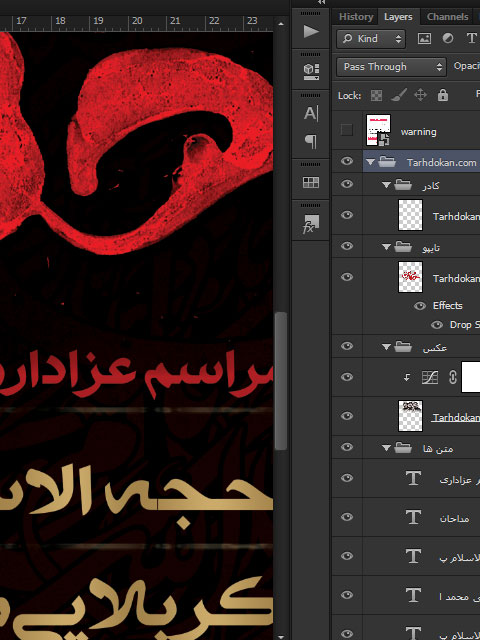Select the Tarhdokan.com group name
Screen dimensions: 480x640
click(442, 162)
